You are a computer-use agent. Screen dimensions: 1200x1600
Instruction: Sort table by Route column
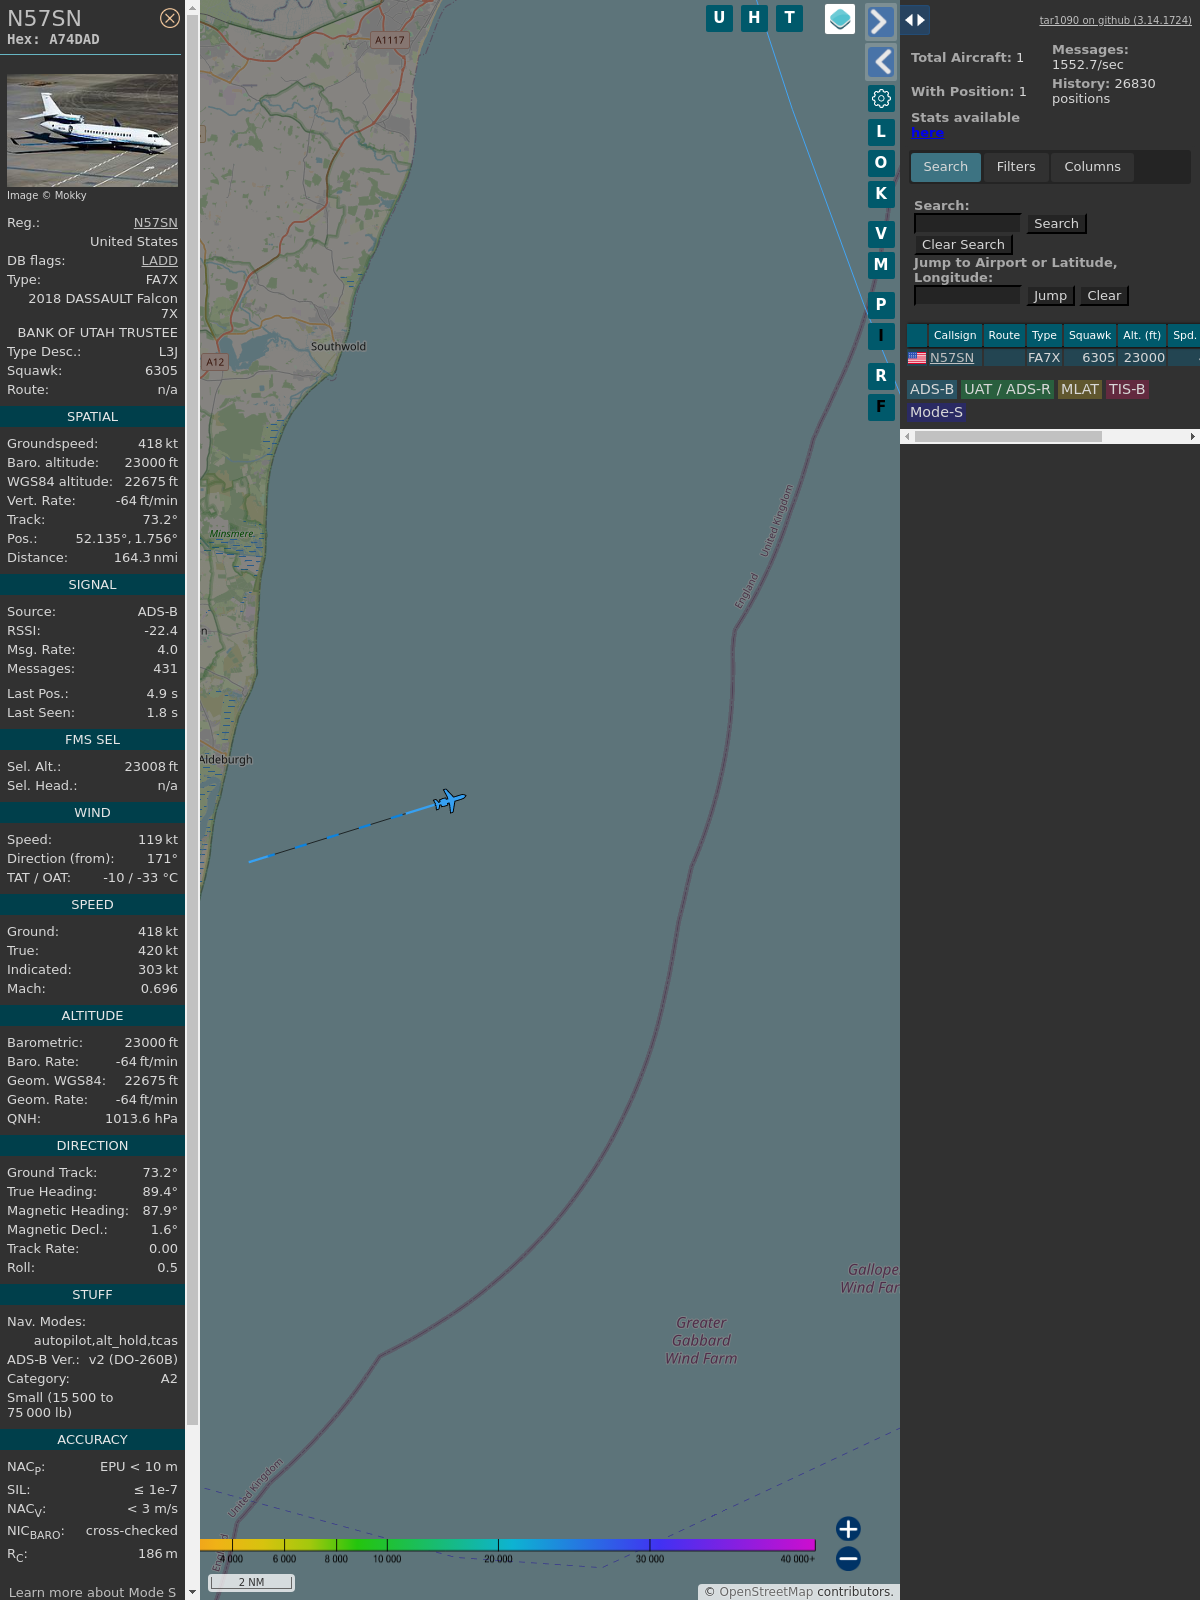point(1004,336)
